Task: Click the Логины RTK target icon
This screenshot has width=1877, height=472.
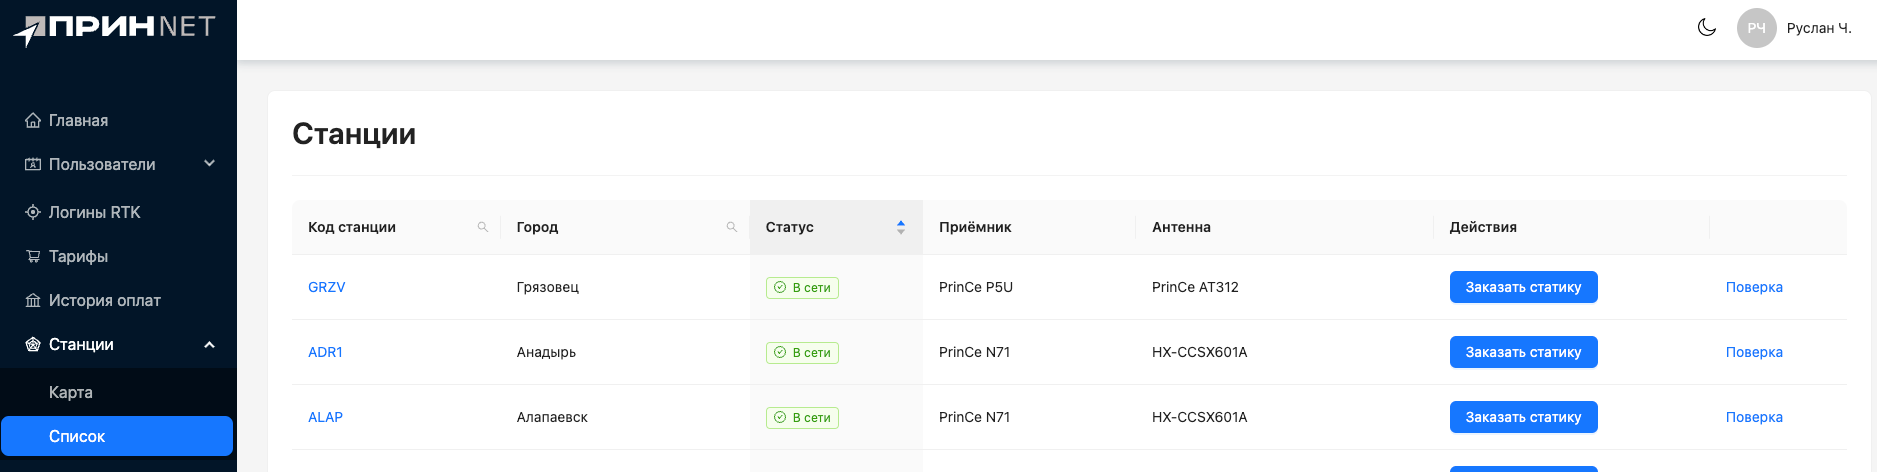Action: point(33,212)
